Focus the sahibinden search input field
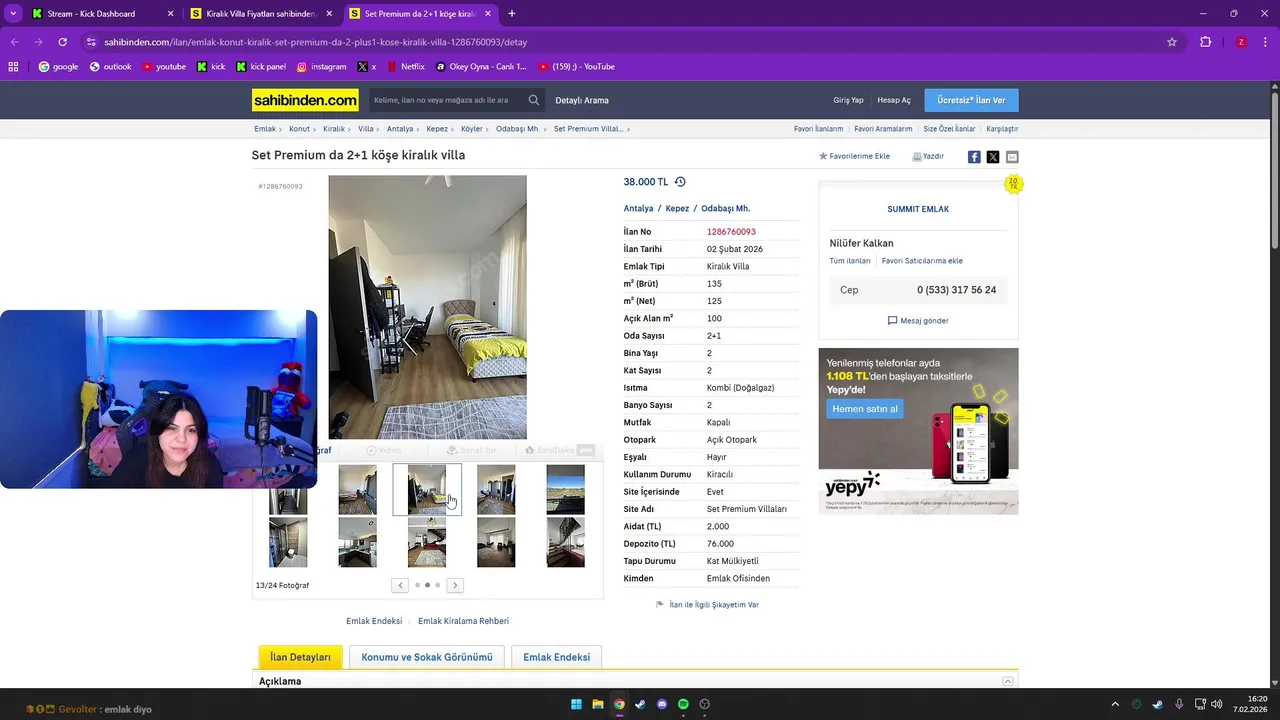This screenshot has width=1280, height=720. click(x=446, y=100)
